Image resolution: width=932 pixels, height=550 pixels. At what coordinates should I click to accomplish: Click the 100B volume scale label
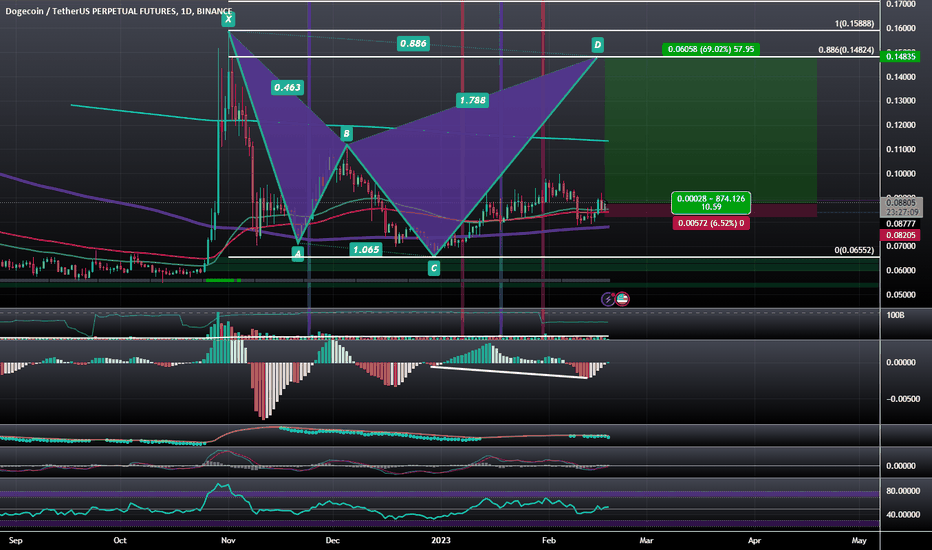[895, 315]
